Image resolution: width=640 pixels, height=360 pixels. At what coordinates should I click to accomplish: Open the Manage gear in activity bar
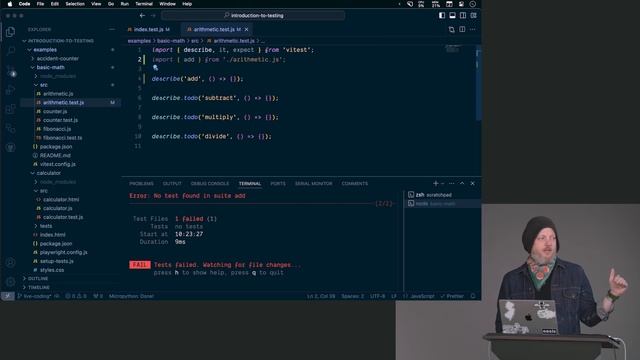[x=11, y=281]
